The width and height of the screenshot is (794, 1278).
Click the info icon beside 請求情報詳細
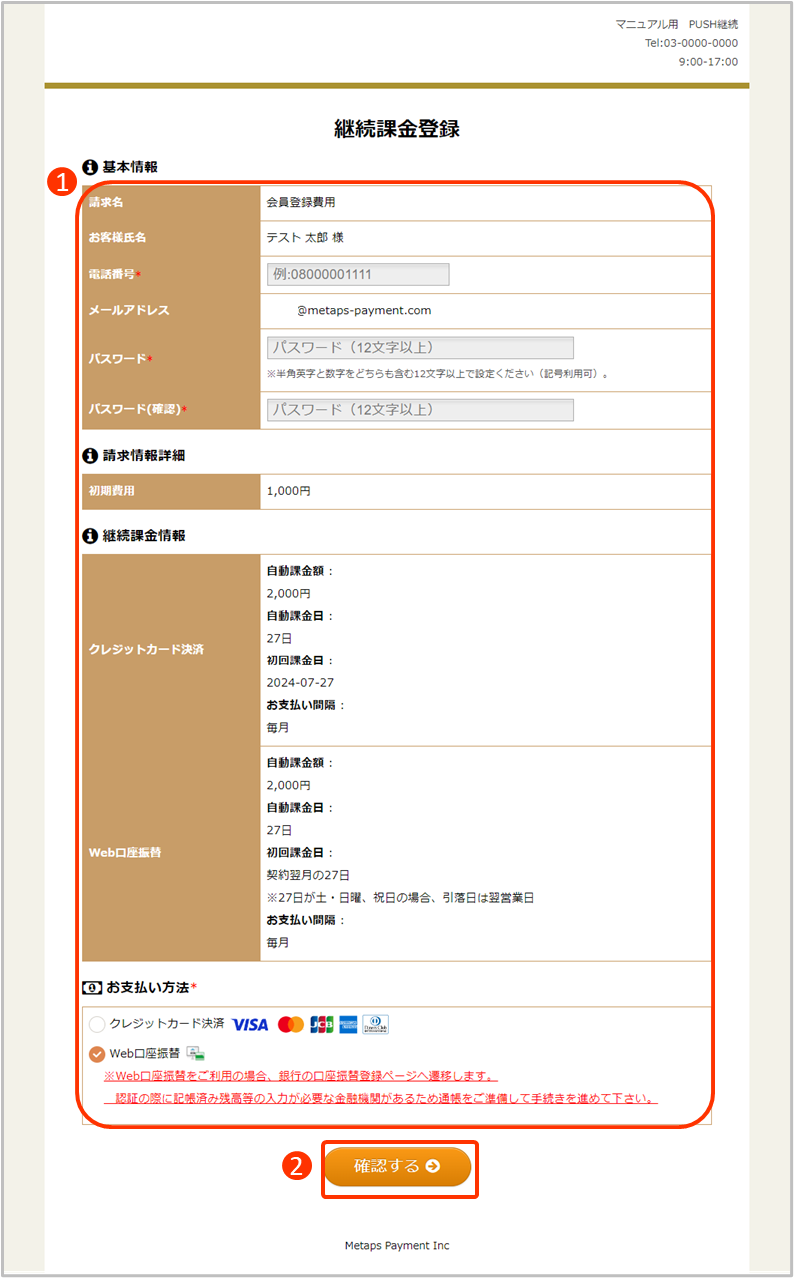(x=90, y=455)
